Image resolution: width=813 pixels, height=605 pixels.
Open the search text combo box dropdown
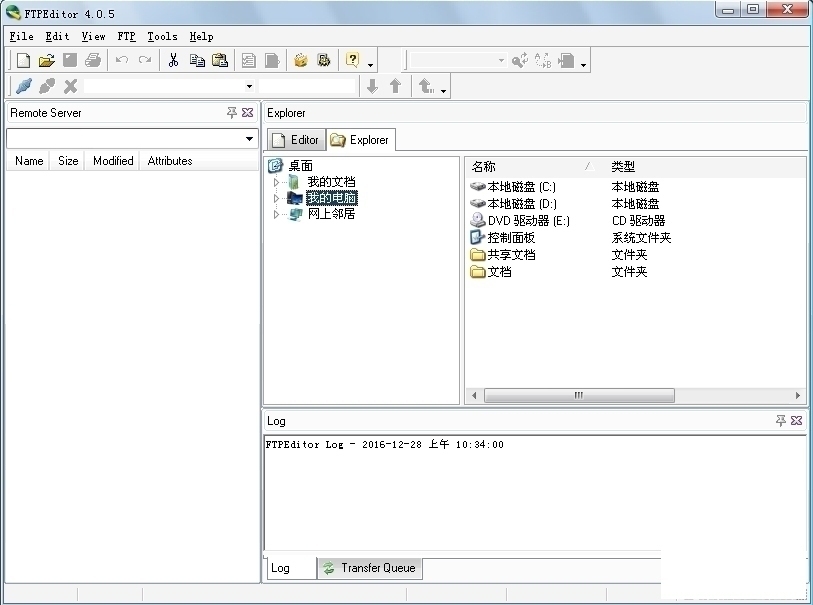(x=501, y=60)
